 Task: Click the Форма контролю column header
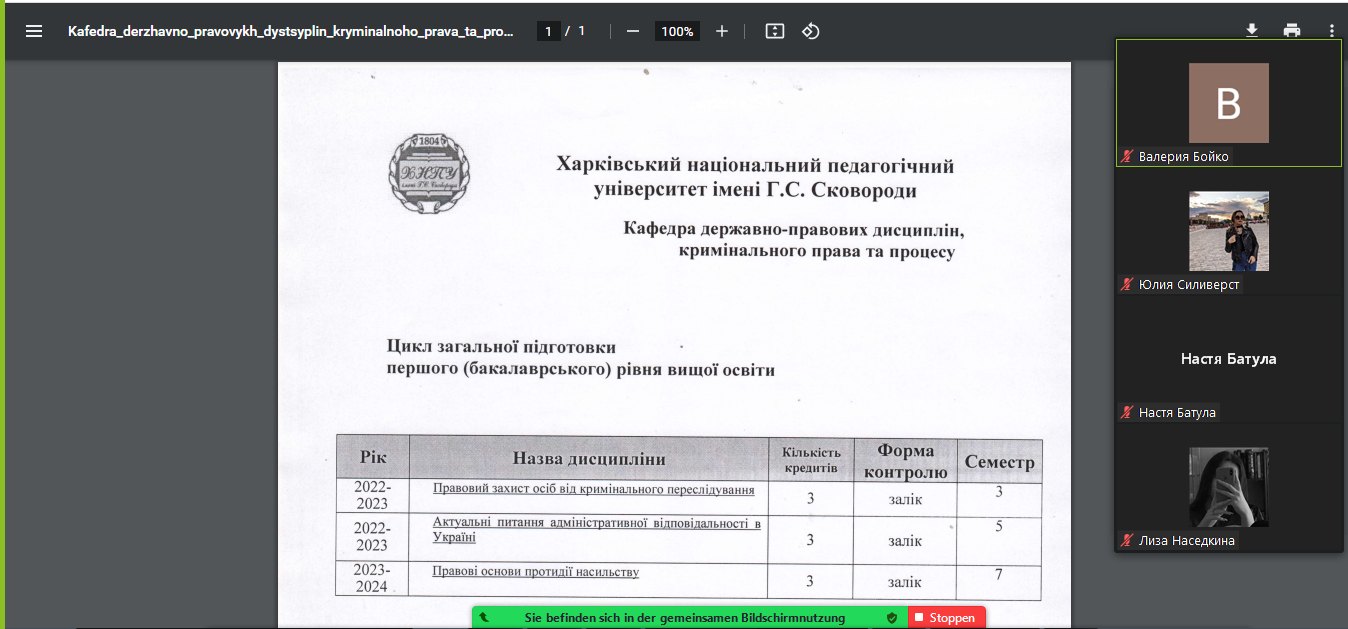pyautogui.click(x=905, y=461)
